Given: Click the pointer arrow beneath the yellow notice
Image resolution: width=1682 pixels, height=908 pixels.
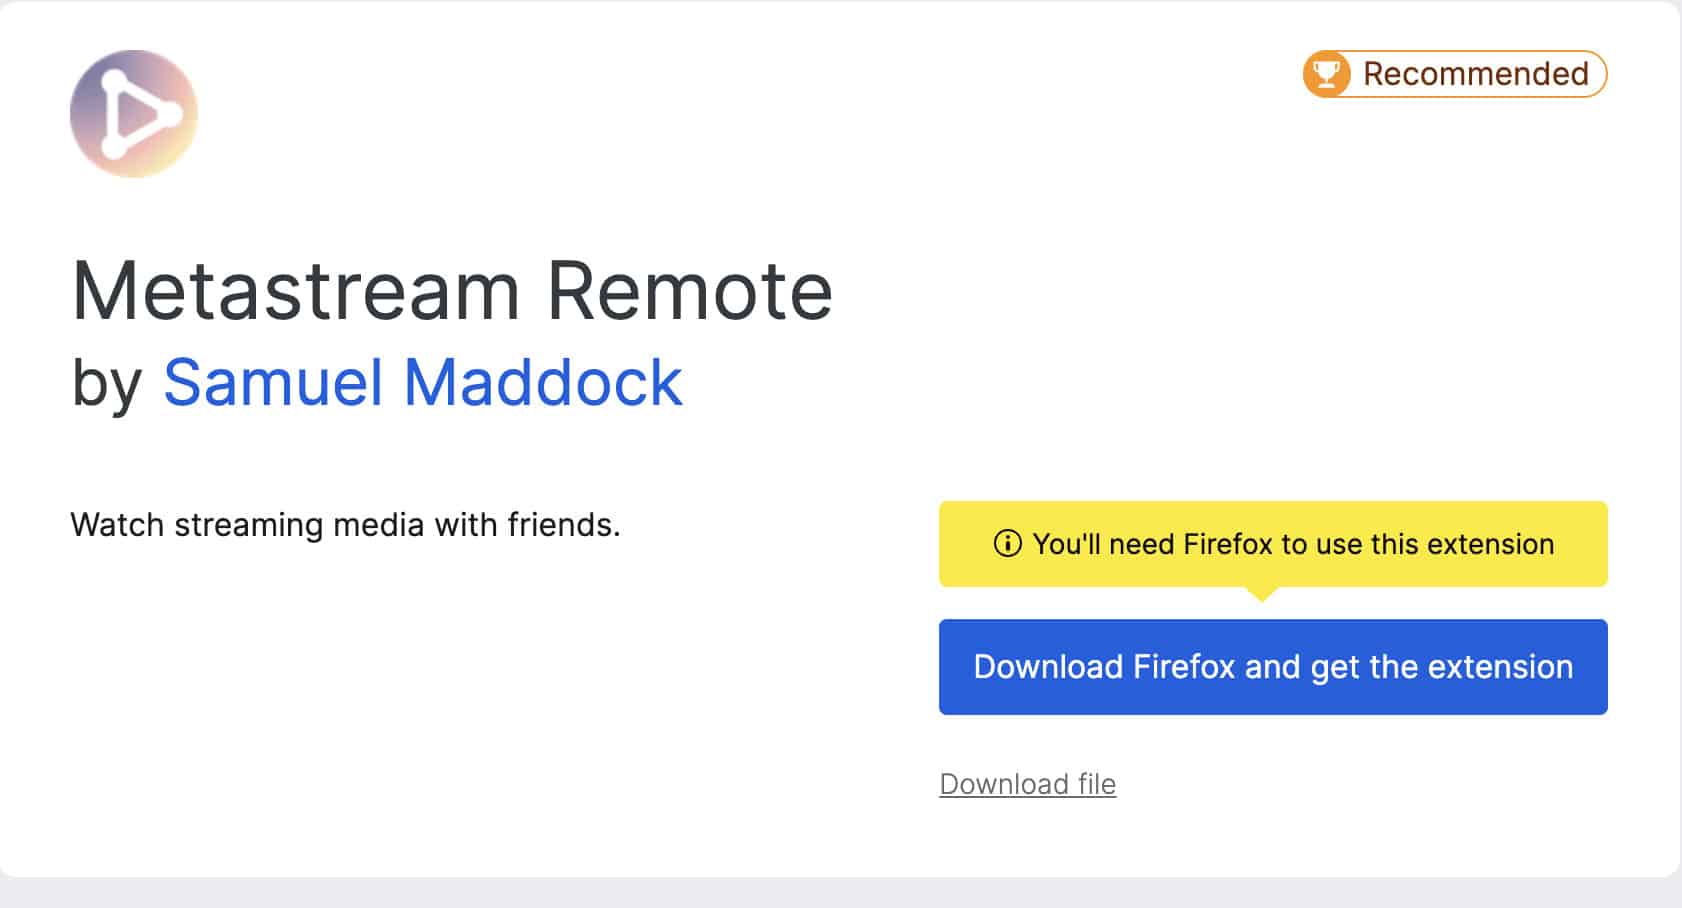Looking at the screenshot, I should (x=1262, y=594).
